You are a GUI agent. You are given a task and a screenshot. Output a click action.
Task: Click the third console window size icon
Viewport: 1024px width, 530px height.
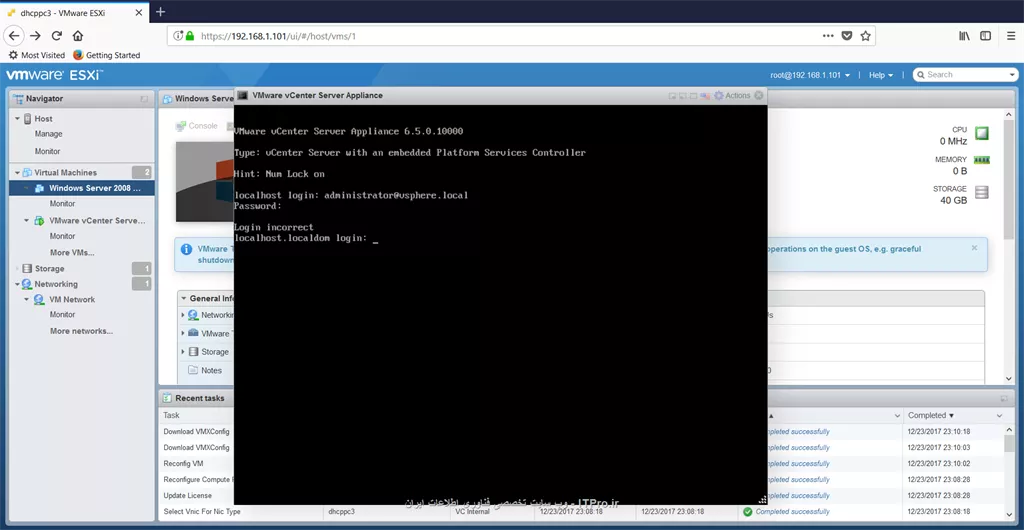[x=694, y=96]
